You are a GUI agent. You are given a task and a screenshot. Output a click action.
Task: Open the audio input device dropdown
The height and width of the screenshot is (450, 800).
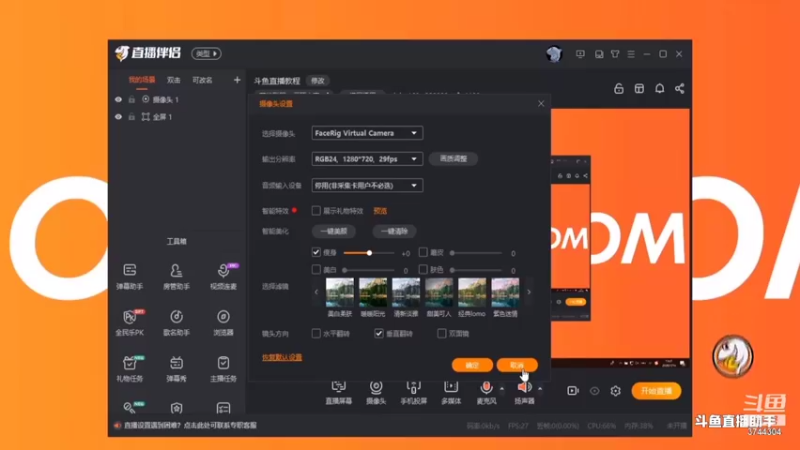[x=367, y=186]
